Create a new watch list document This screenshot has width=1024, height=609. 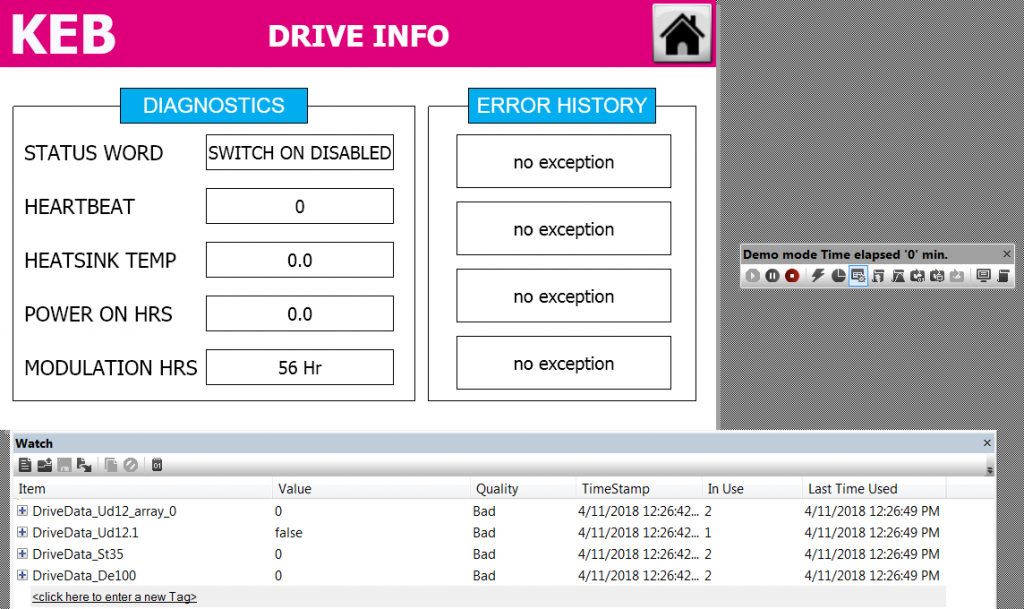25,465
